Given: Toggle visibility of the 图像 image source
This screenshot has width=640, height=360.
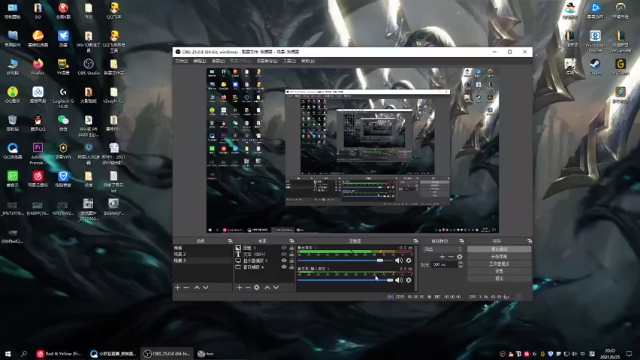Looking at the screenshot, I should pos(284,248).
